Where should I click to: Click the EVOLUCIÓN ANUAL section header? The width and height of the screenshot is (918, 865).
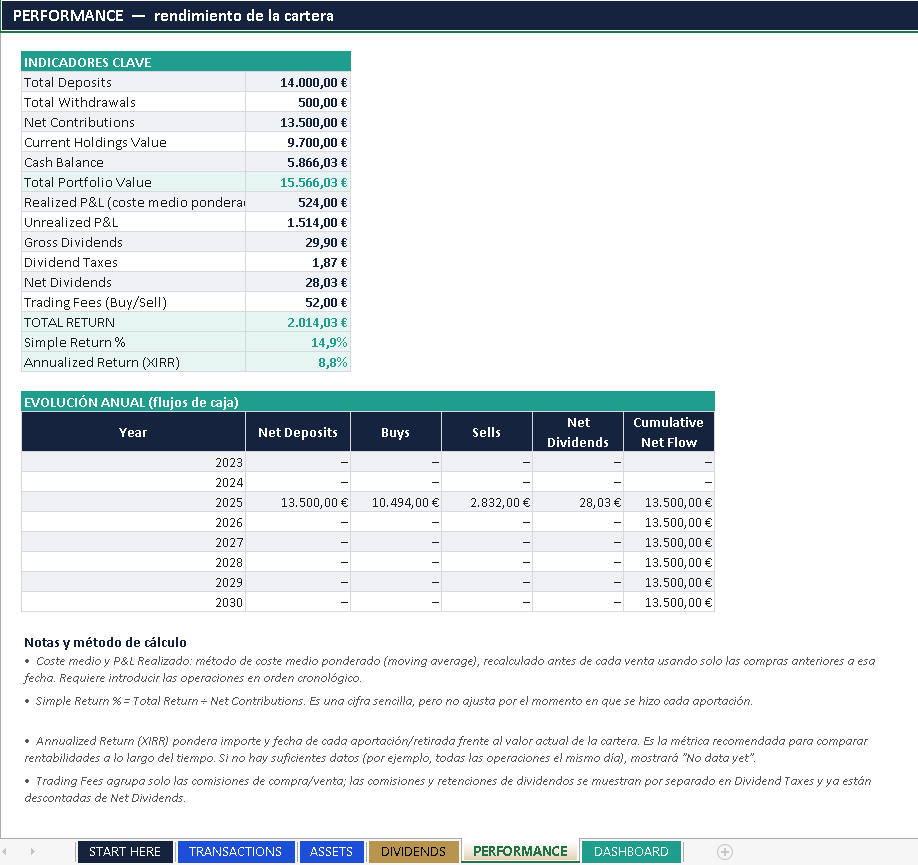[x=368, y=402]
